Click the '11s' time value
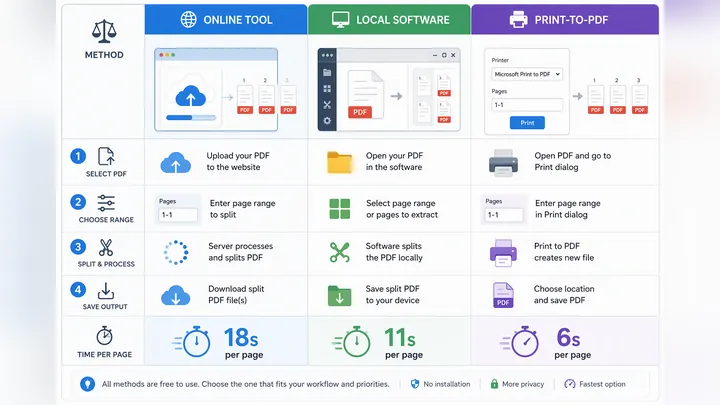 tap(399, 338)
